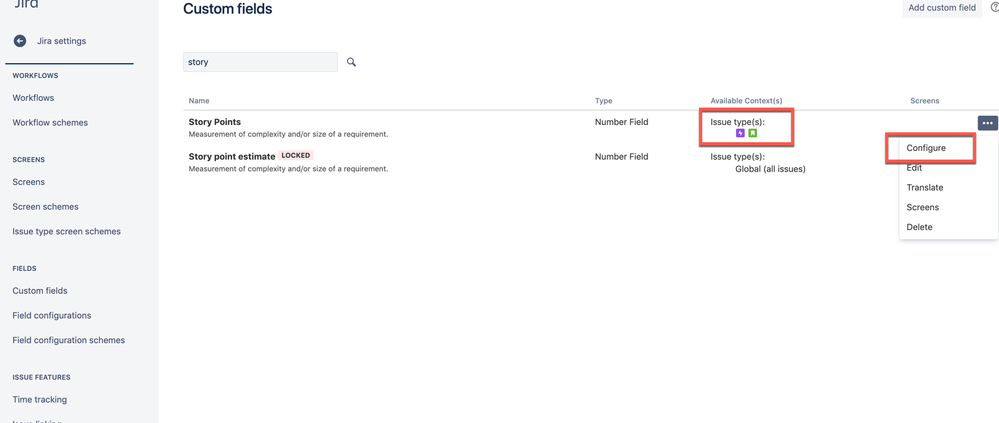Viewport: 999px width, 423px height.
Task: Choose Edit from the actions menu
Action: coord(914,168)
